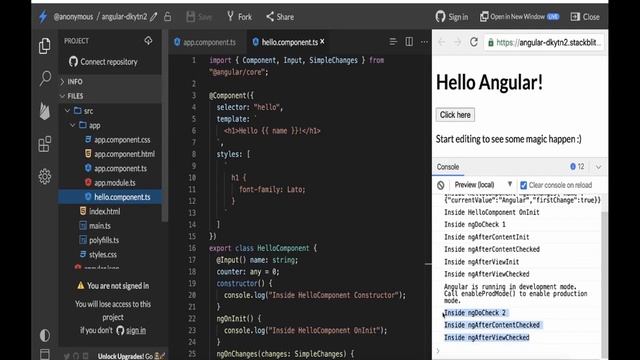Click the download project icon
This screenshot has width=640, height=360.
[x=148, y=40]
